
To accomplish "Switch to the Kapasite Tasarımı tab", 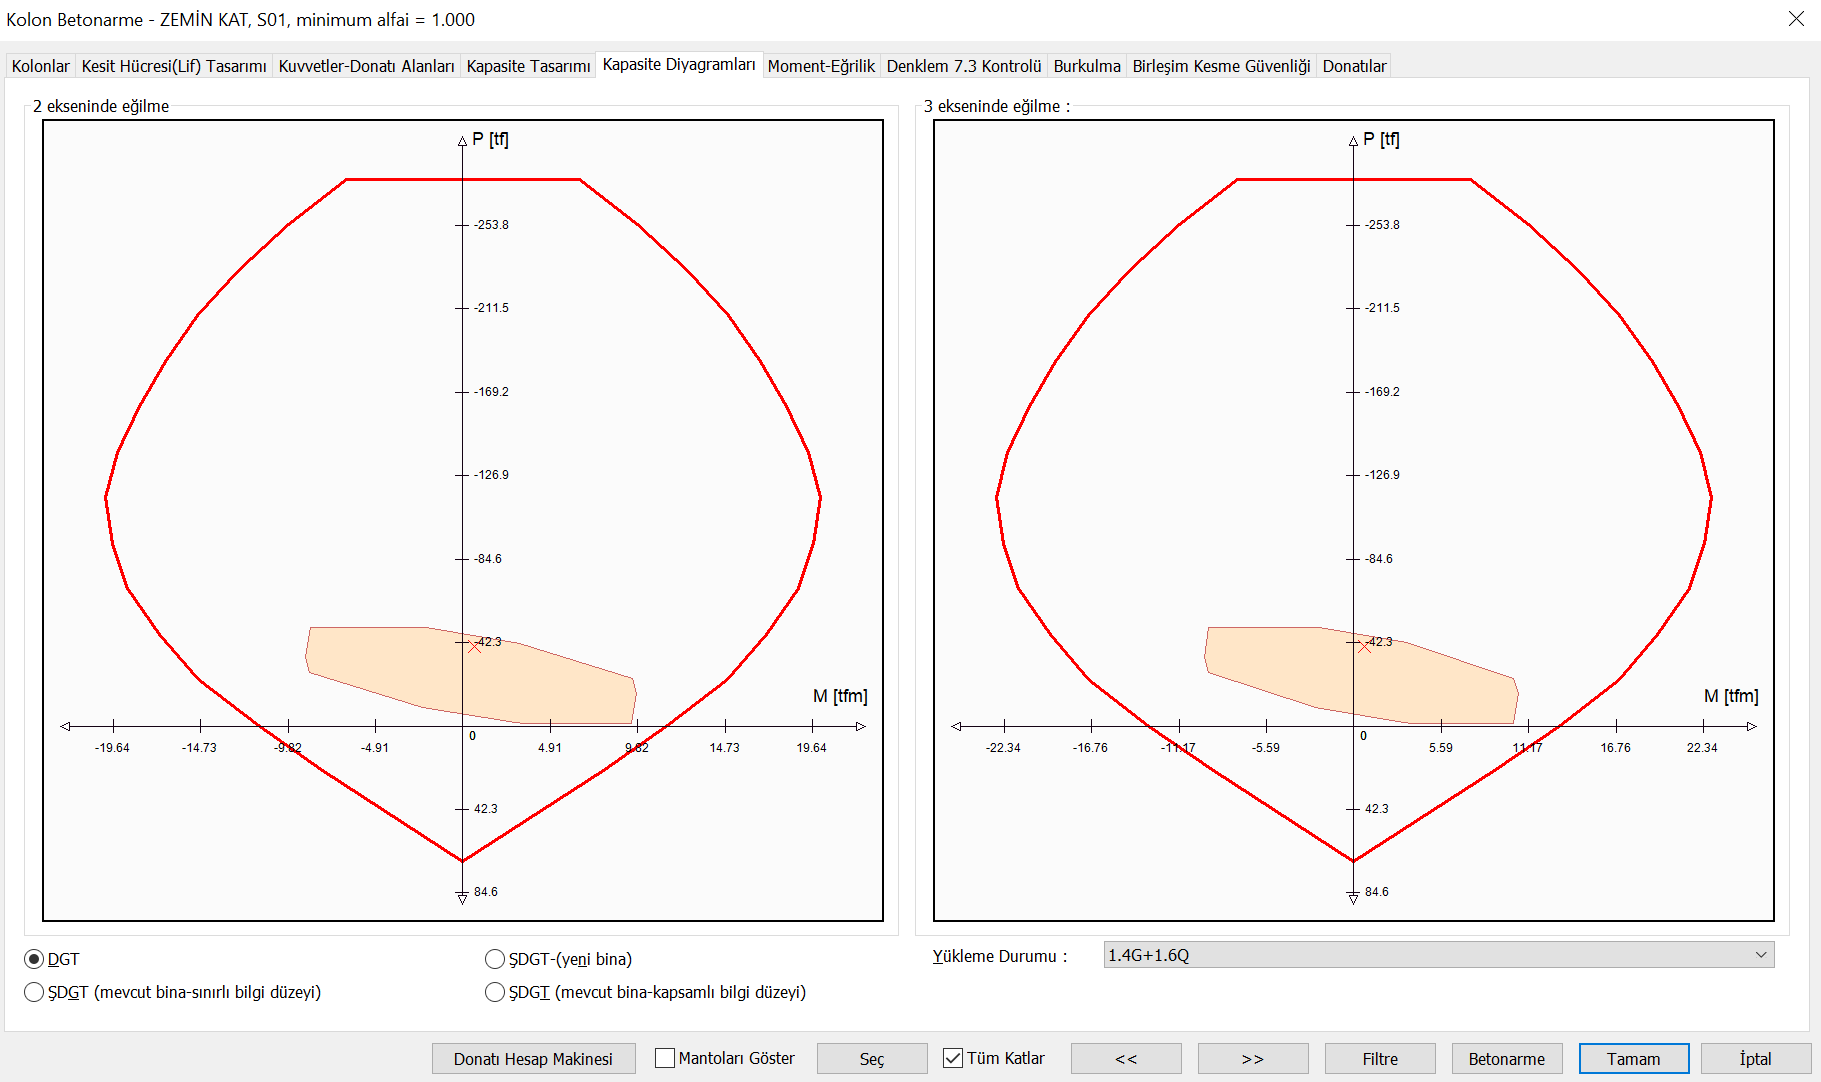I will pos(528,66).
